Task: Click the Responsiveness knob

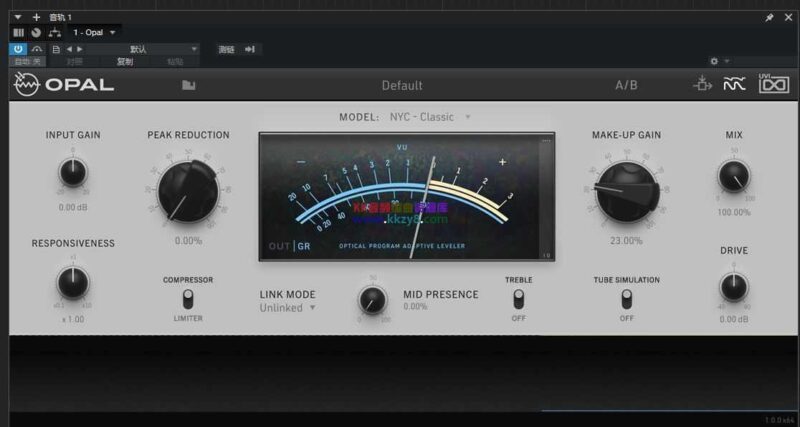Action: [x=73, y=282]
